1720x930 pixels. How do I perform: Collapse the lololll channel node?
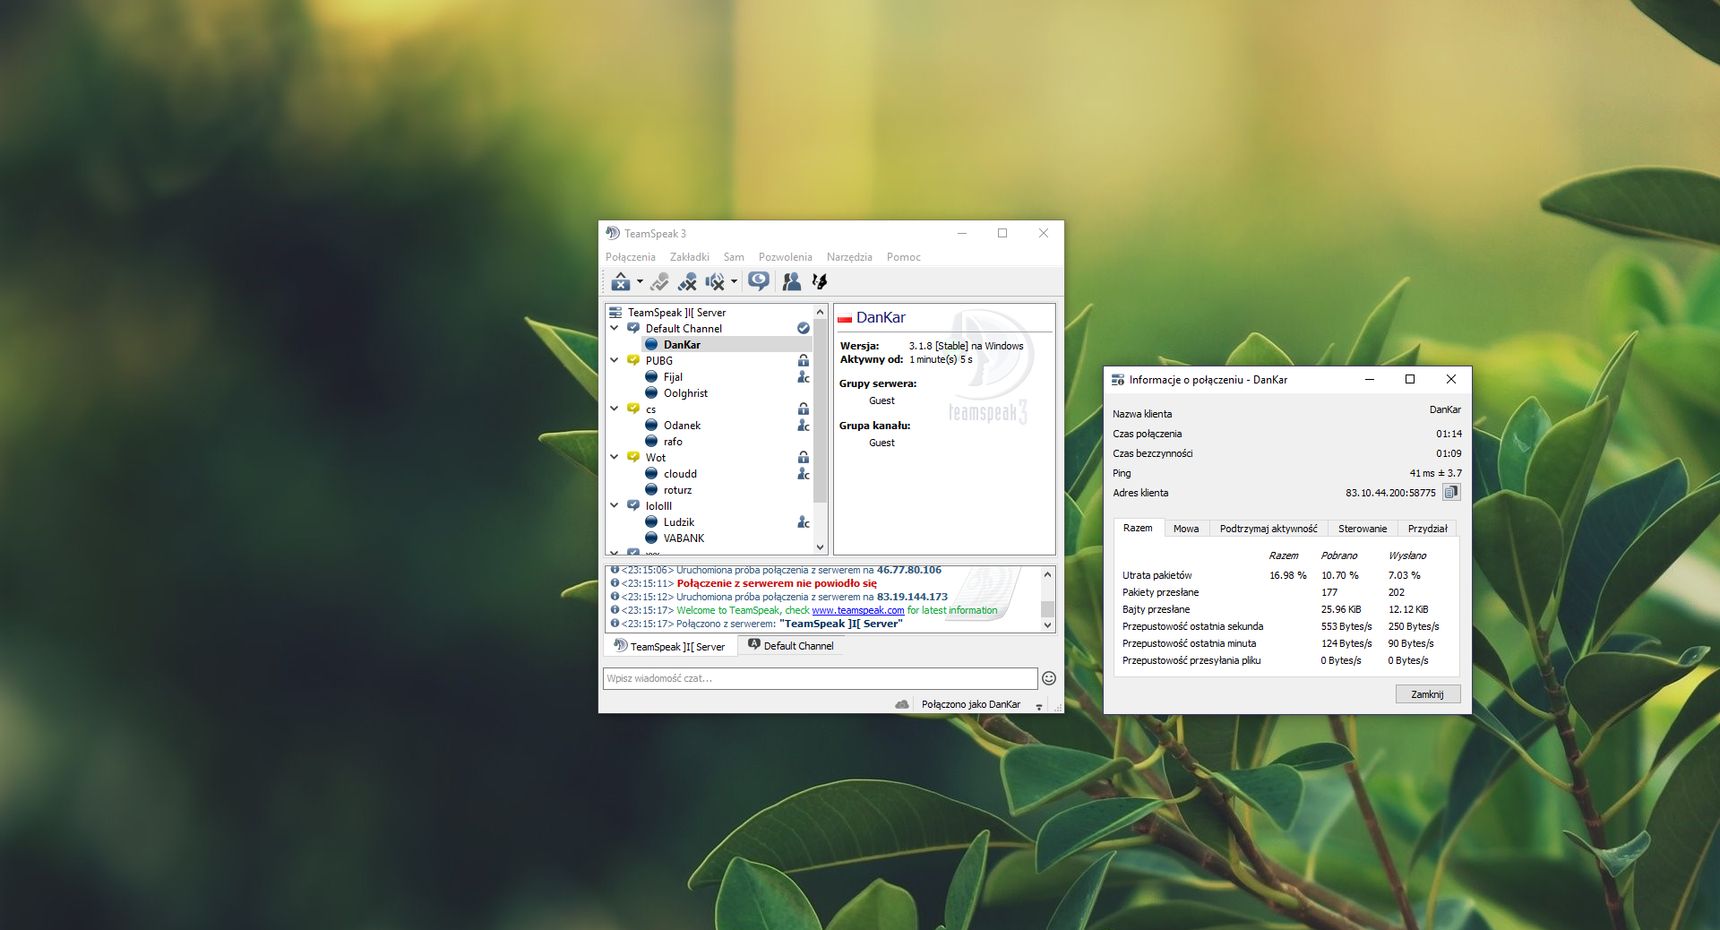pos(614,506)
